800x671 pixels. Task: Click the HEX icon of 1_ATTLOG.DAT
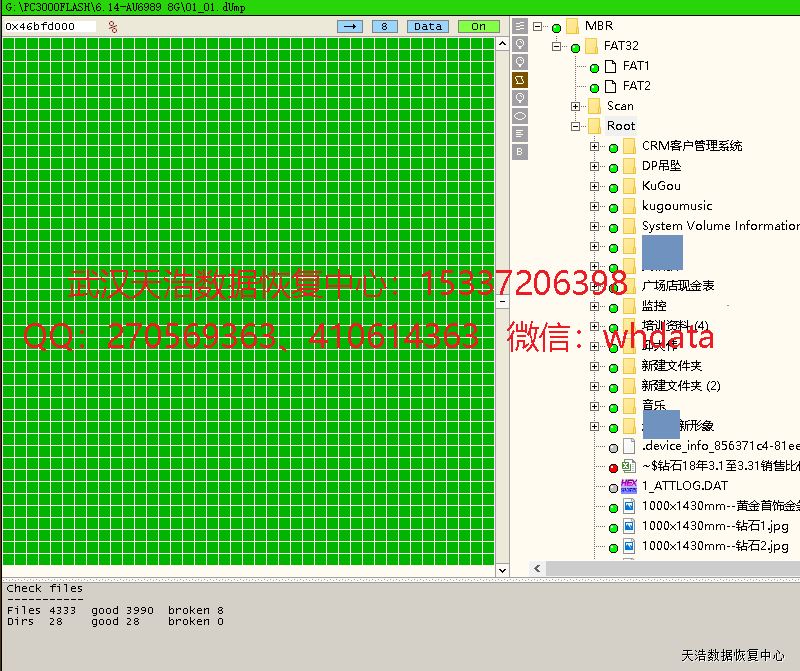coord(629,486)
